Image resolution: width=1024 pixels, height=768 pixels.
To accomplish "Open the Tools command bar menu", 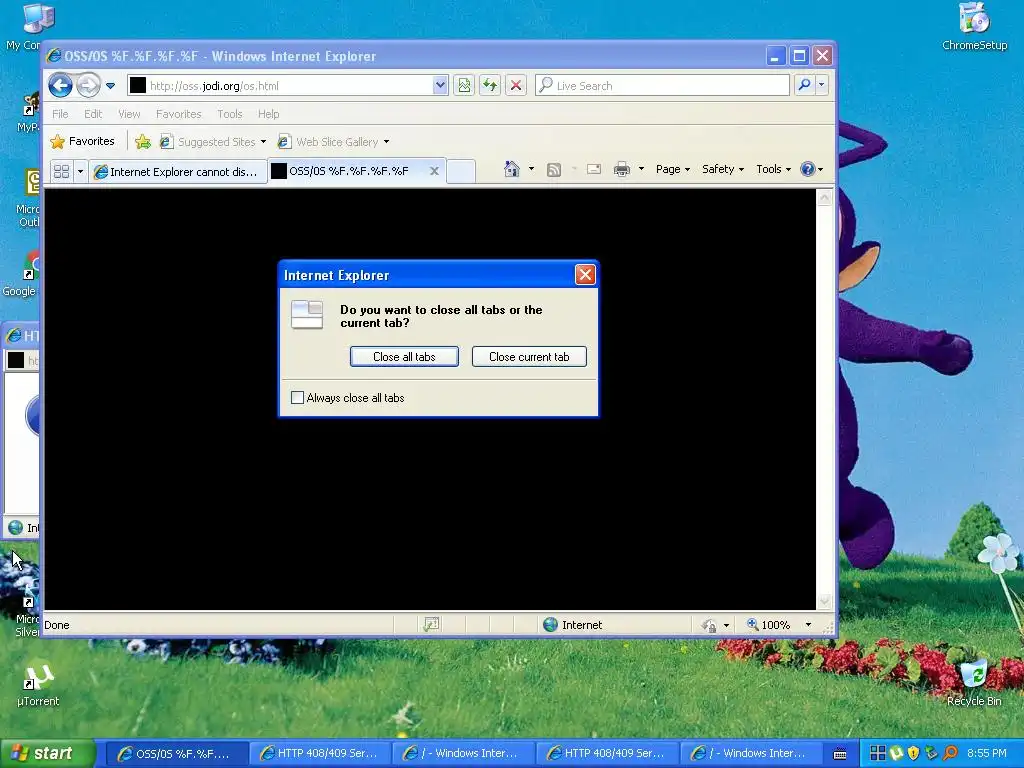I will click(773, 169).
